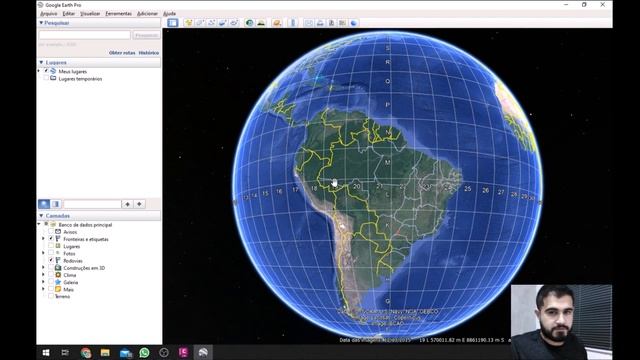Open File Explorer from the taskbar
640x360 pixels.
(105, 353)
